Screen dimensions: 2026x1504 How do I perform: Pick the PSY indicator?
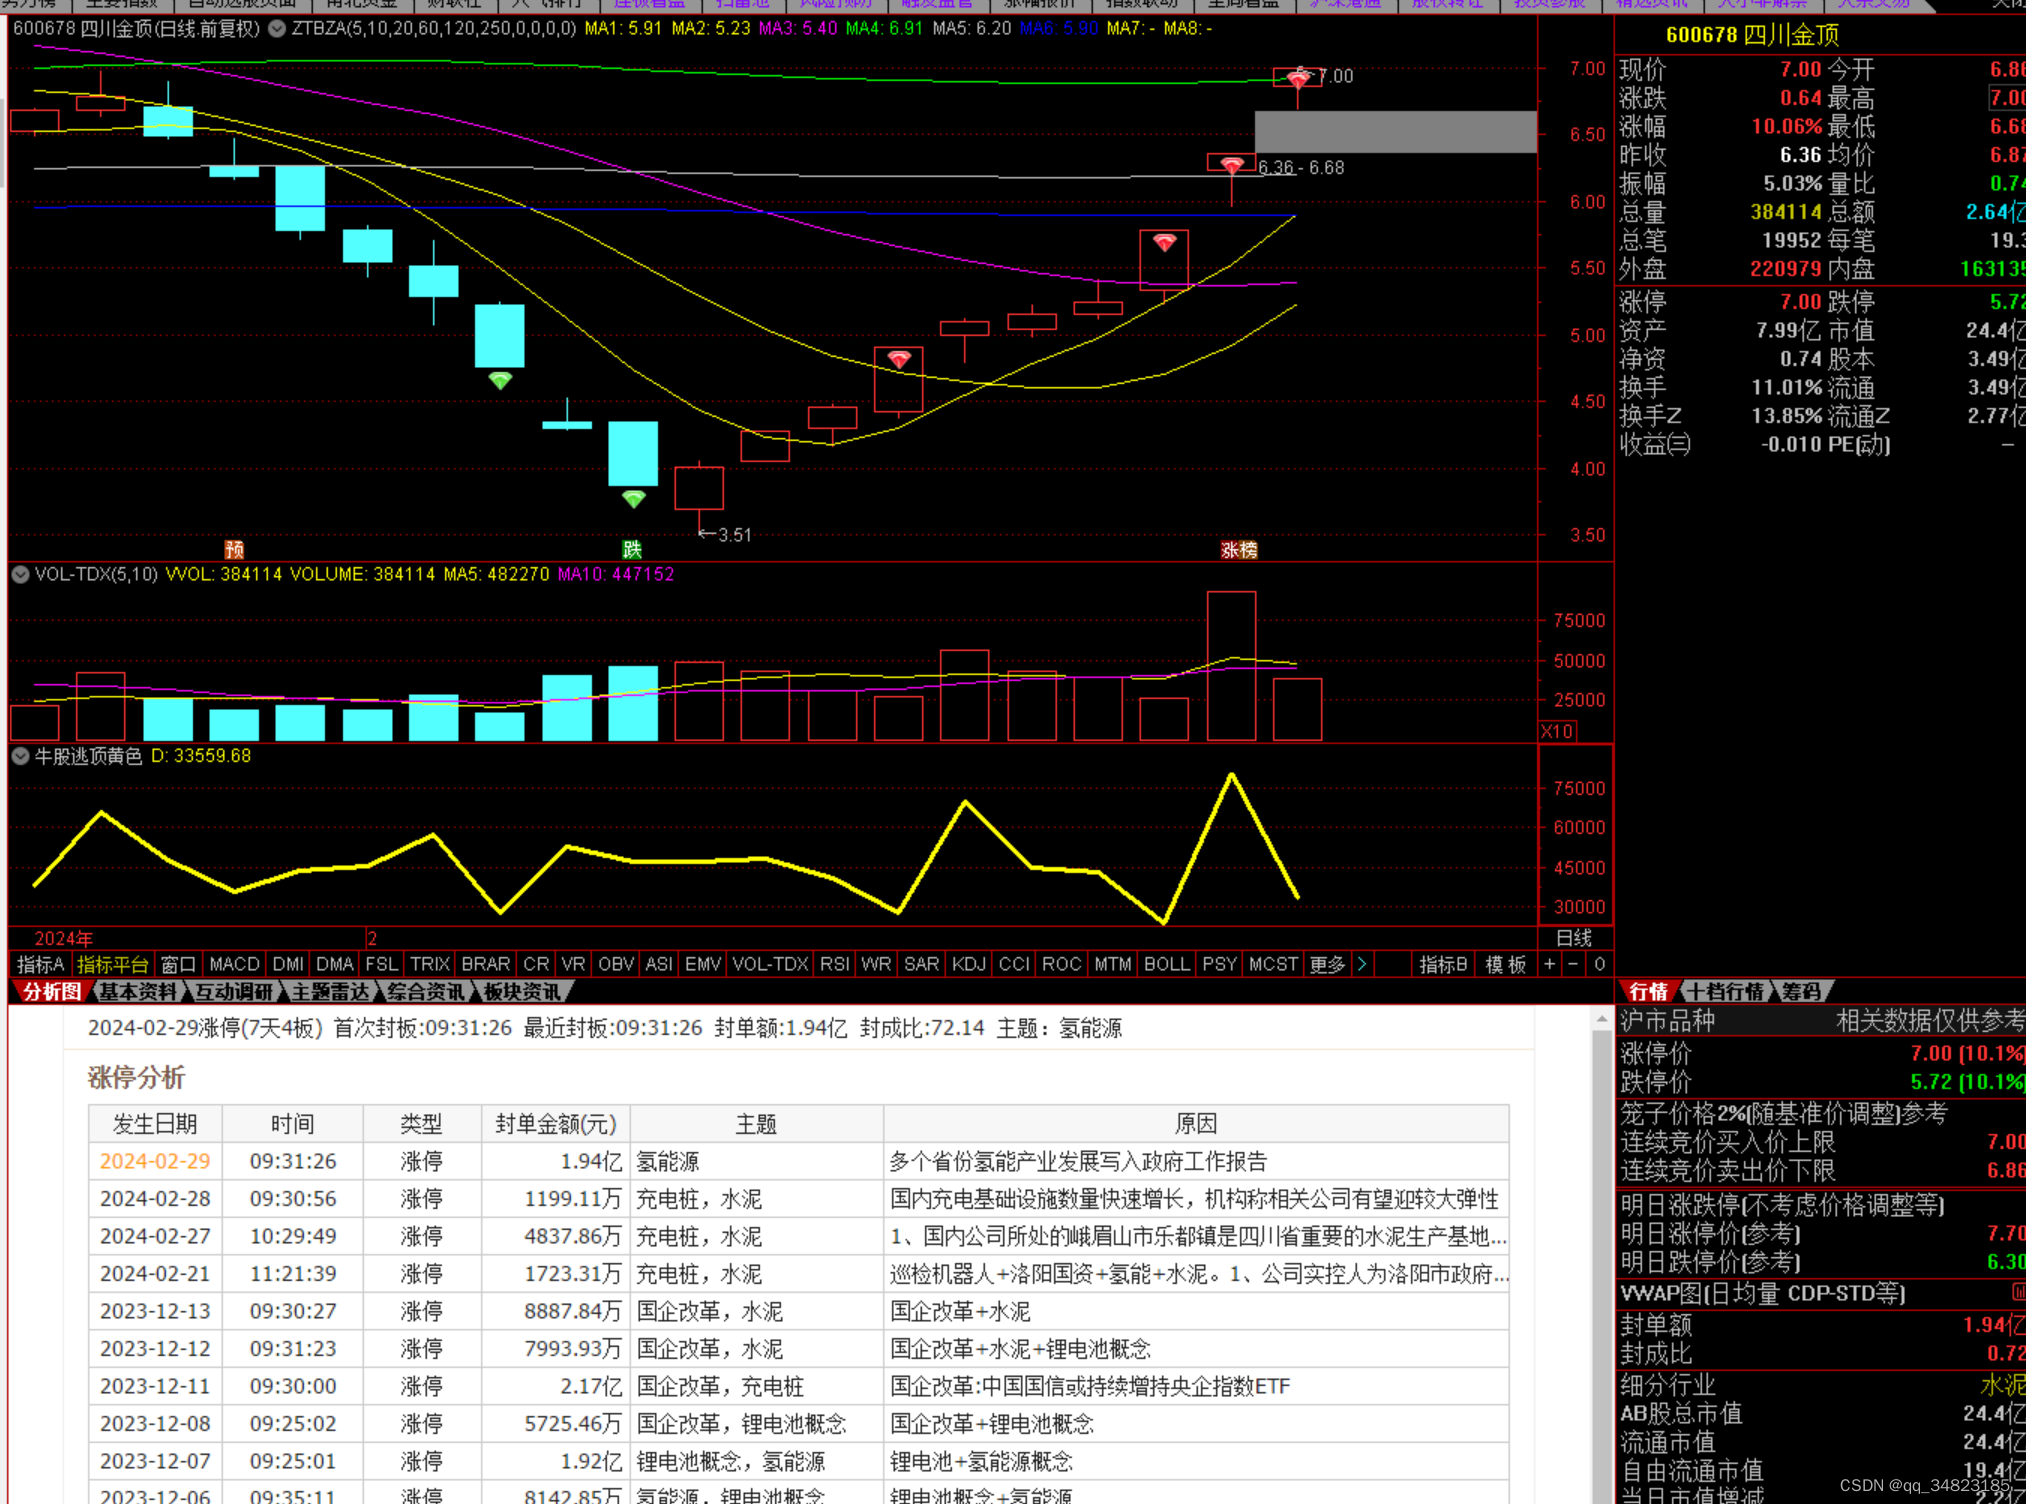(1219, 964)
